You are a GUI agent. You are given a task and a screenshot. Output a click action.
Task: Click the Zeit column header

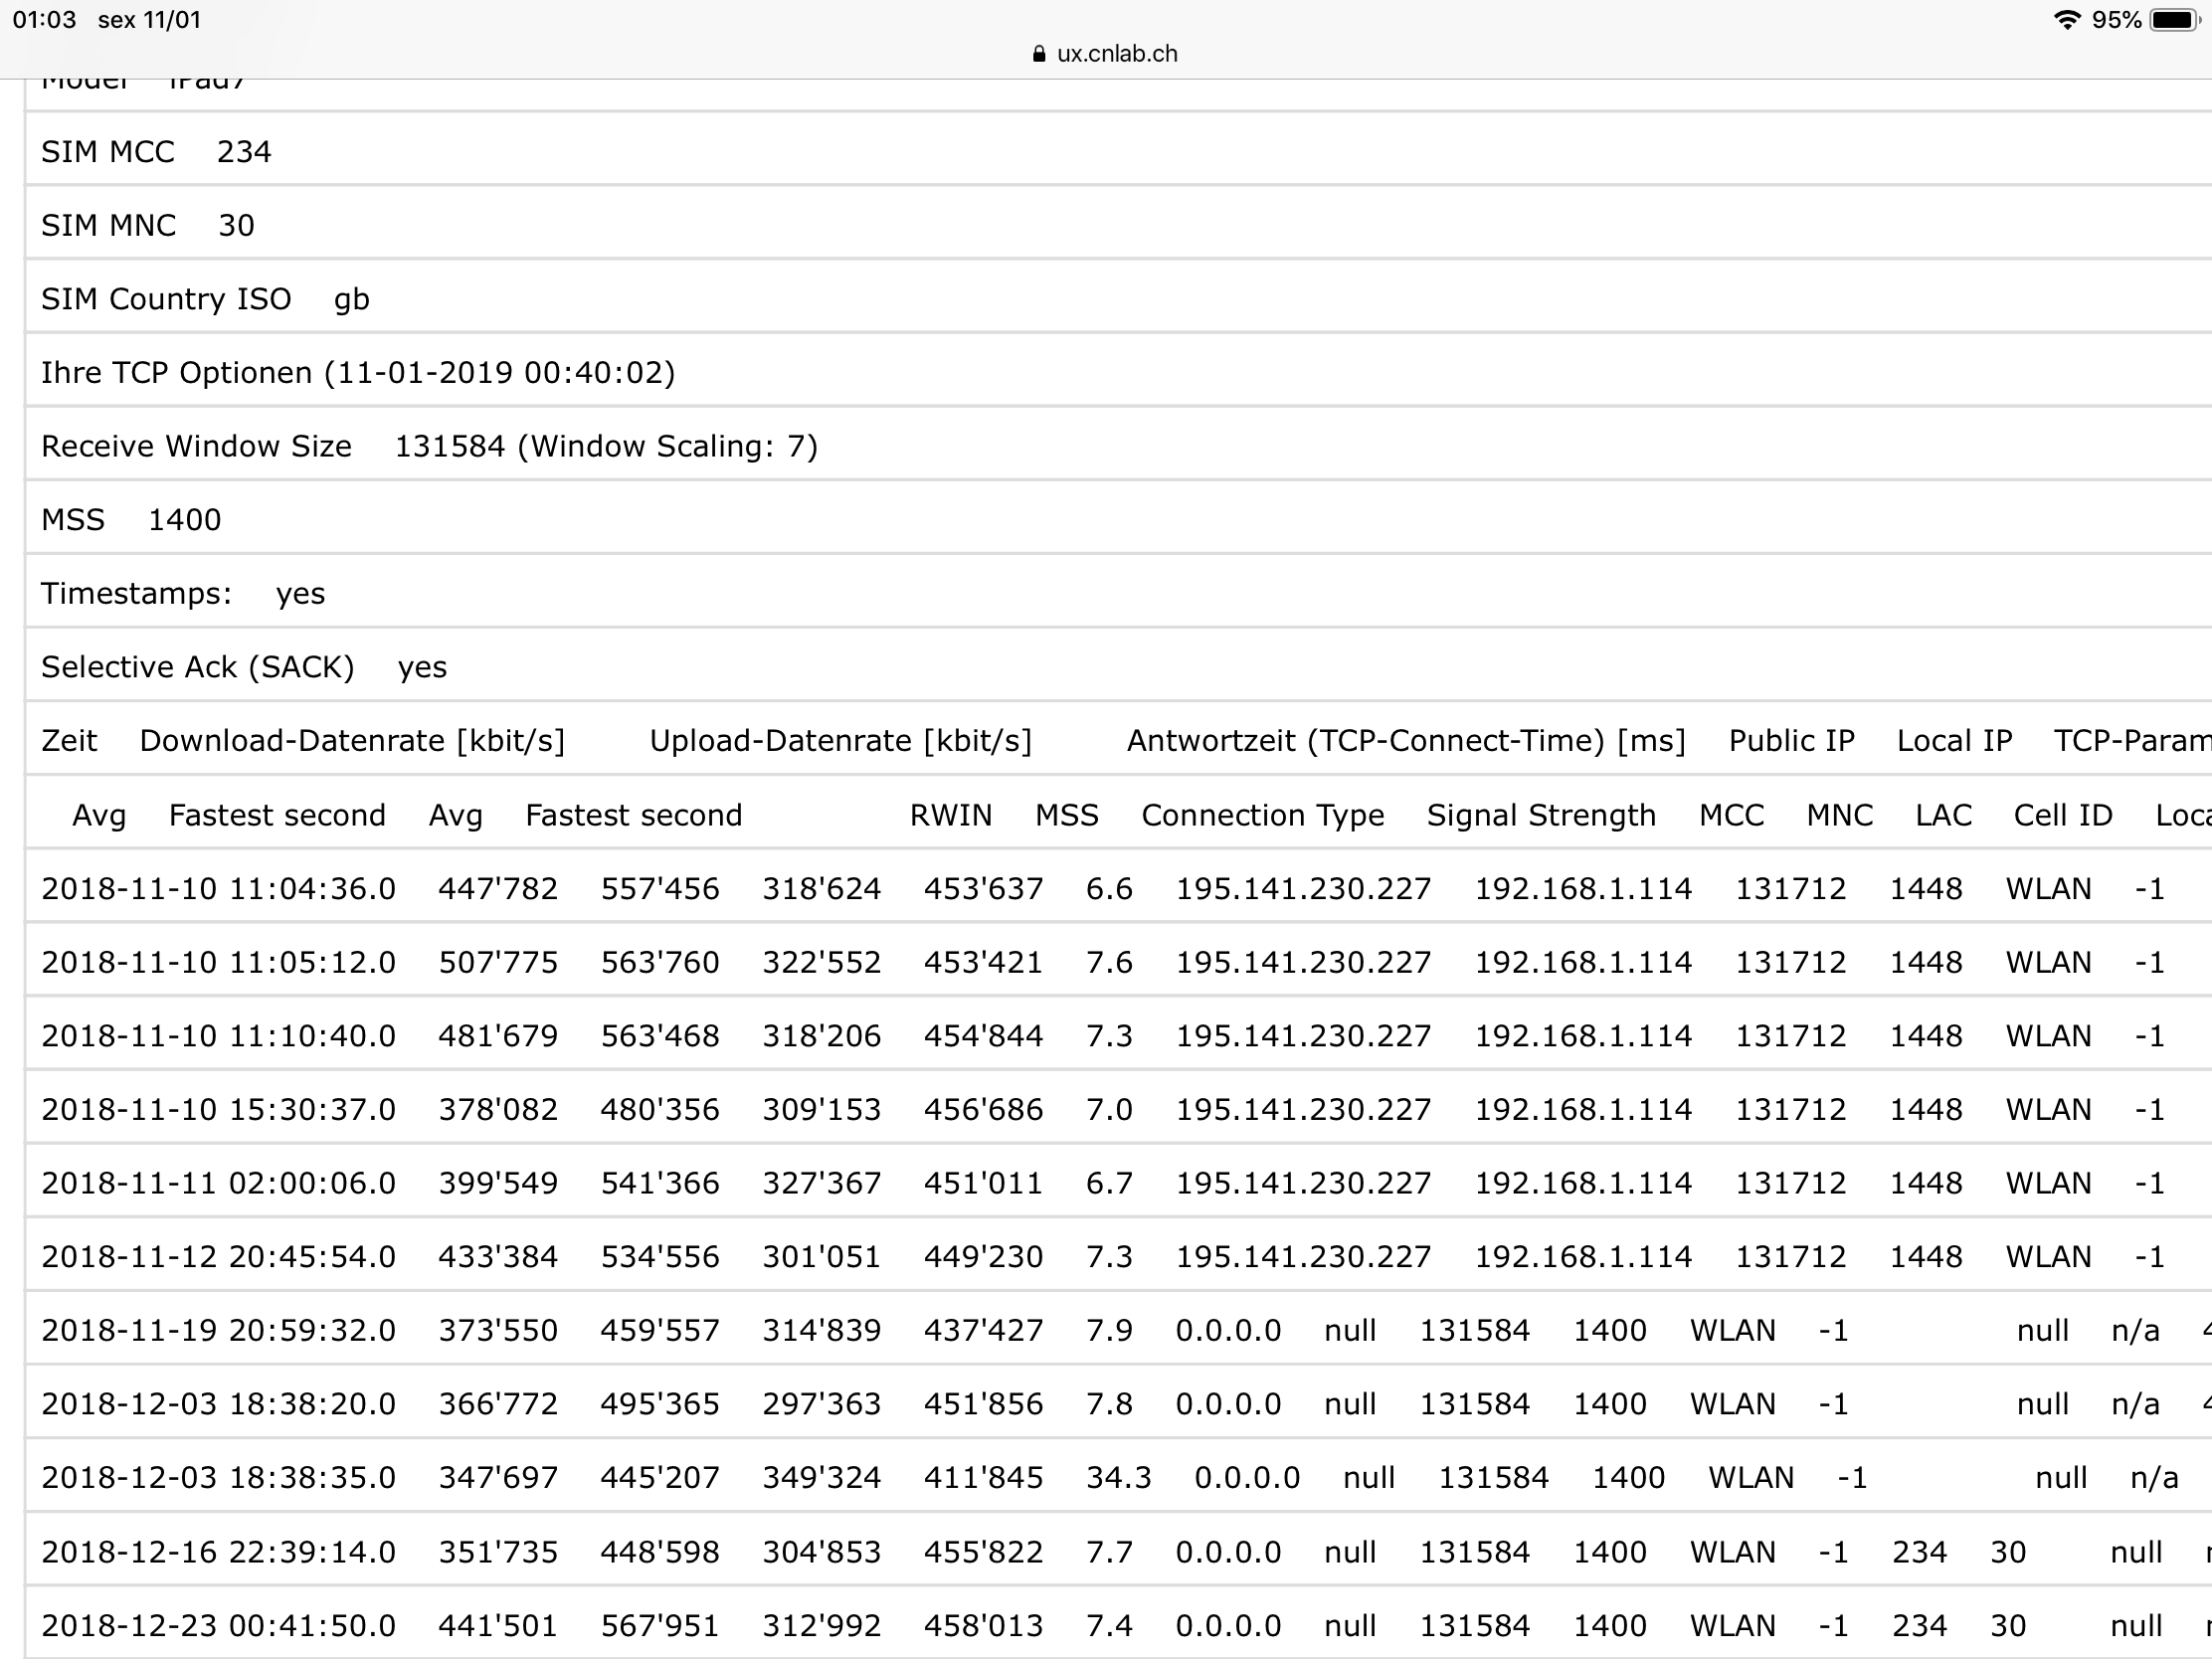click(x=69, y=741)
